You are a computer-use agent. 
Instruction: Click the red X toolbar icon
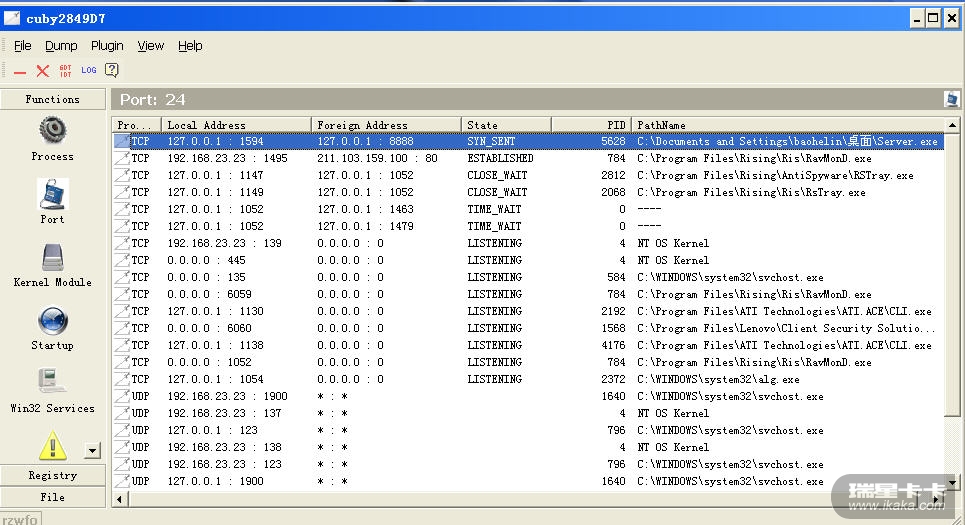[x=42, y=70]
